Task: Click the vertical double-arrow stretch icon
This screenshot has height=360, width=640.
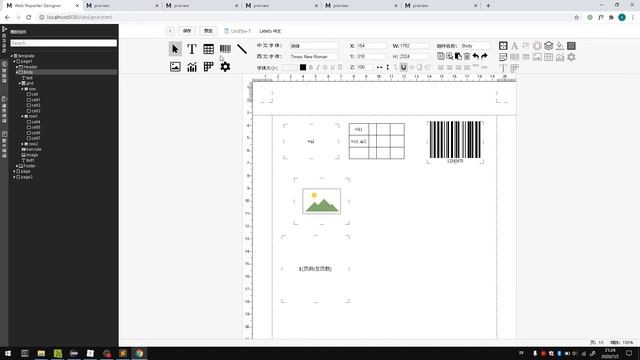Action: 387,67
